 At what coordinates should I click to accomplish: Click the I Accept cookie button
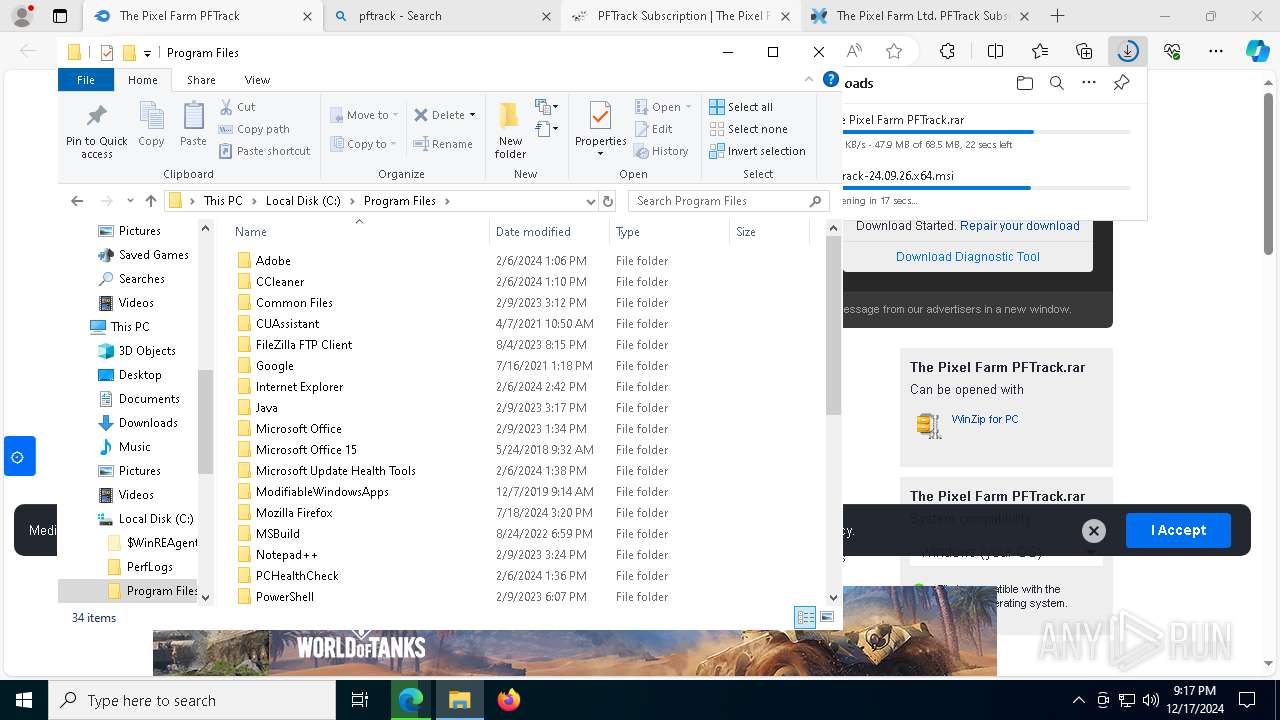(x=1178, y=530)
